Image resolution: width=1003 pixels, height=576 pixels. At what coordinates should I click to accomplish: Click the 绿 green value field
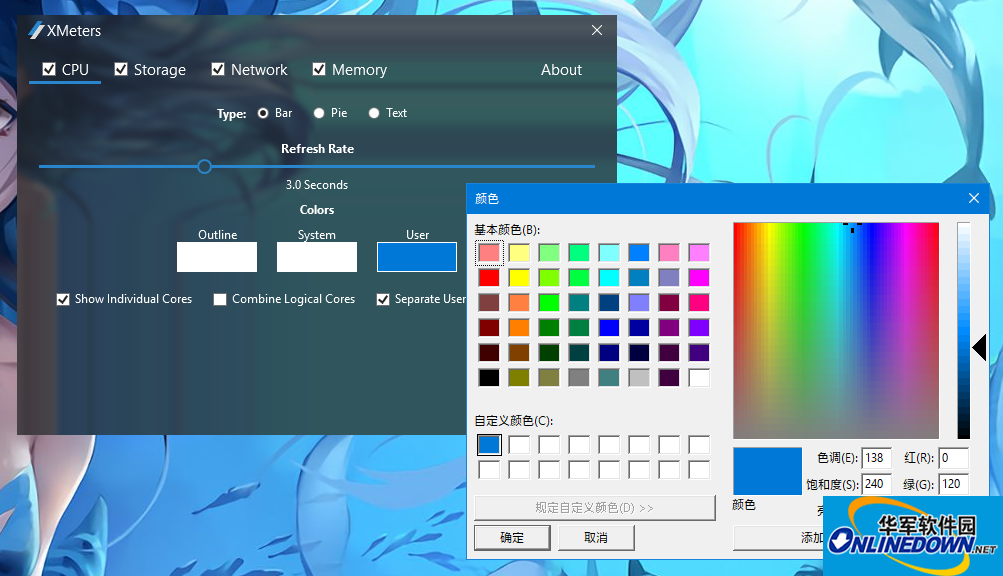coord(953,484)
